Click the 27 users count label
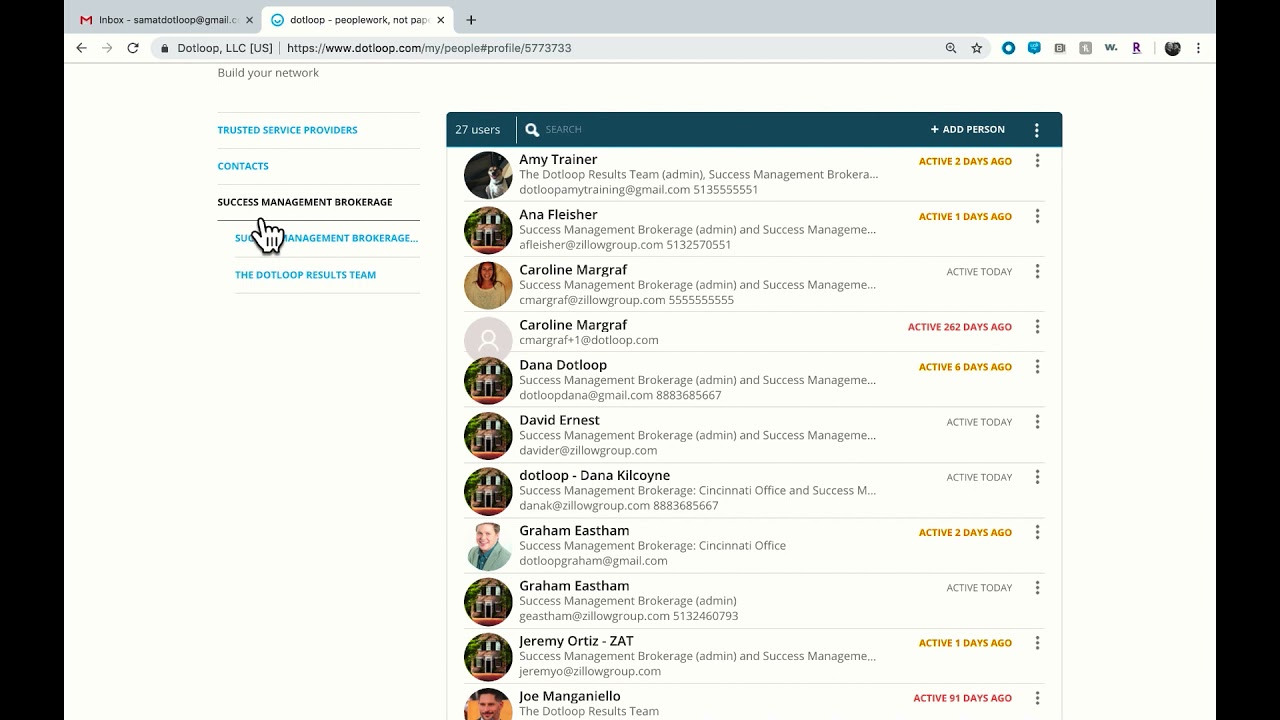Image resolution: width=1280 pixels, height=720 pixels. click(477, 130)
